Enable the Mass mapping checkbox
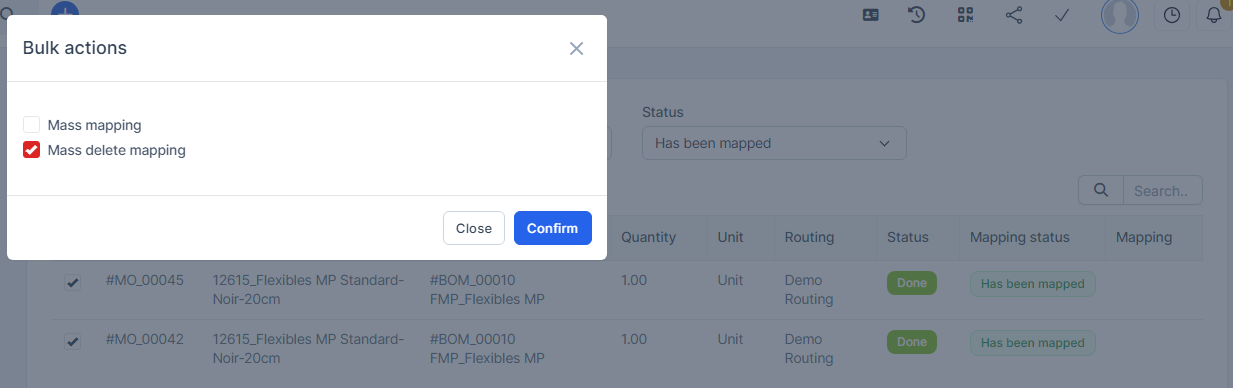Viewport: 1233px width, 388px height. [32, 125]
